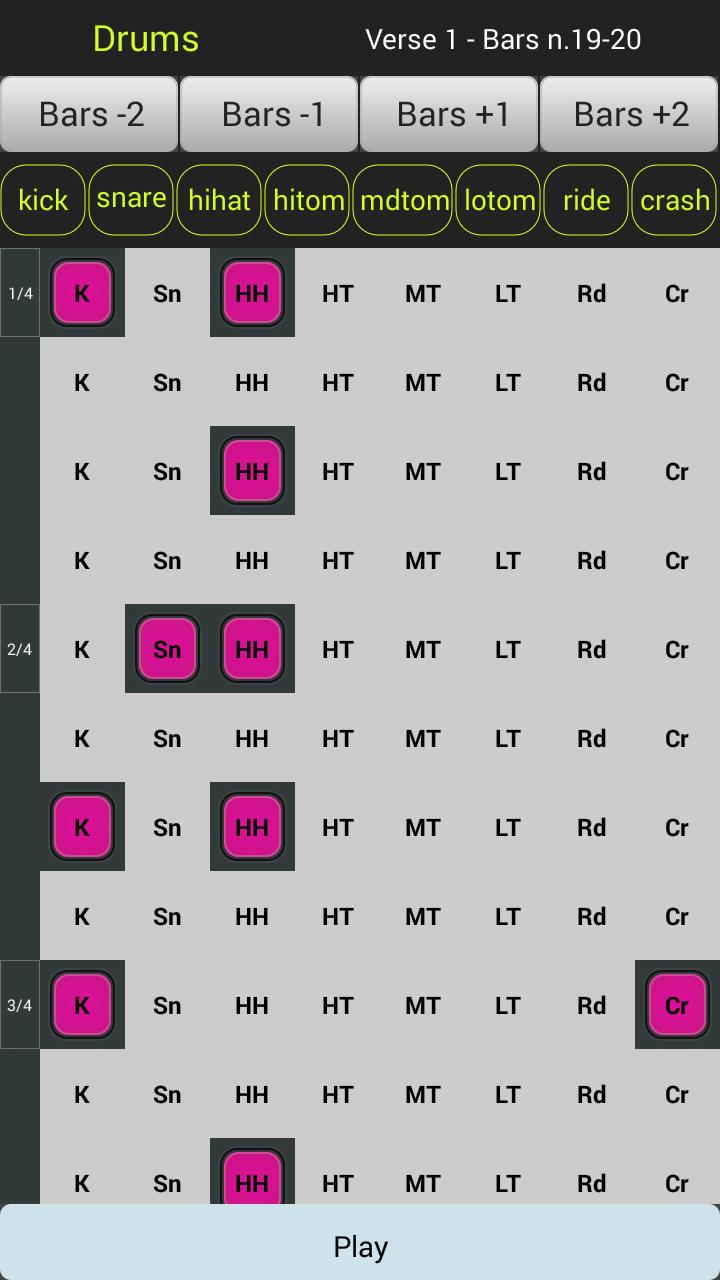The width and height of the screenshot is (720, 1280).
Task: Select the kick instrument pill
Action: click(43, 200)
